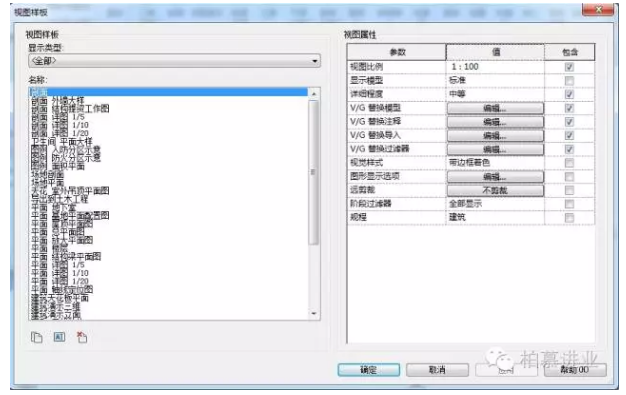Uncheck include for V/G 替换模型
The image size is (626, 395).
click(x=569, y=108)
